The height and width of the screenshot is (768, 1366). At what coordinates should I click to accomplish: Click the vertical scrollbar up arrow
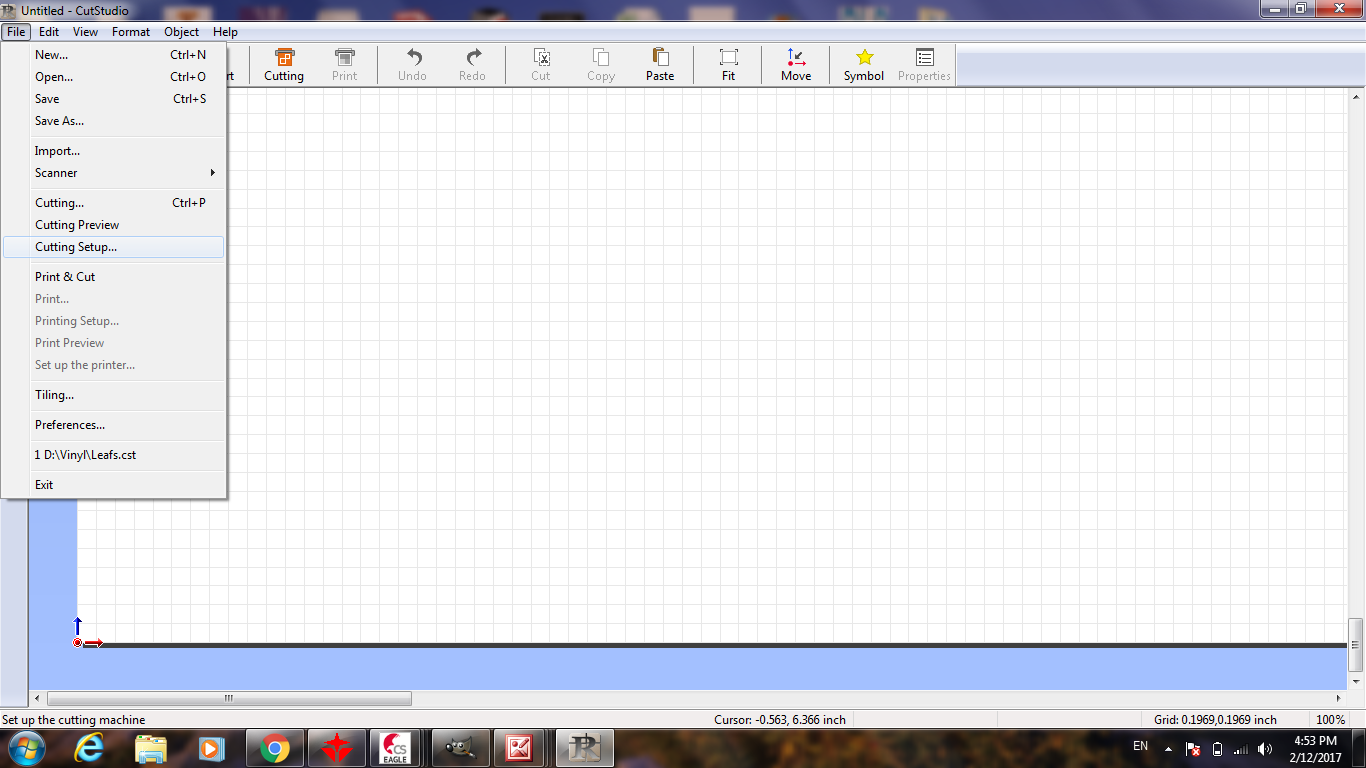[x=1356, y=97]
